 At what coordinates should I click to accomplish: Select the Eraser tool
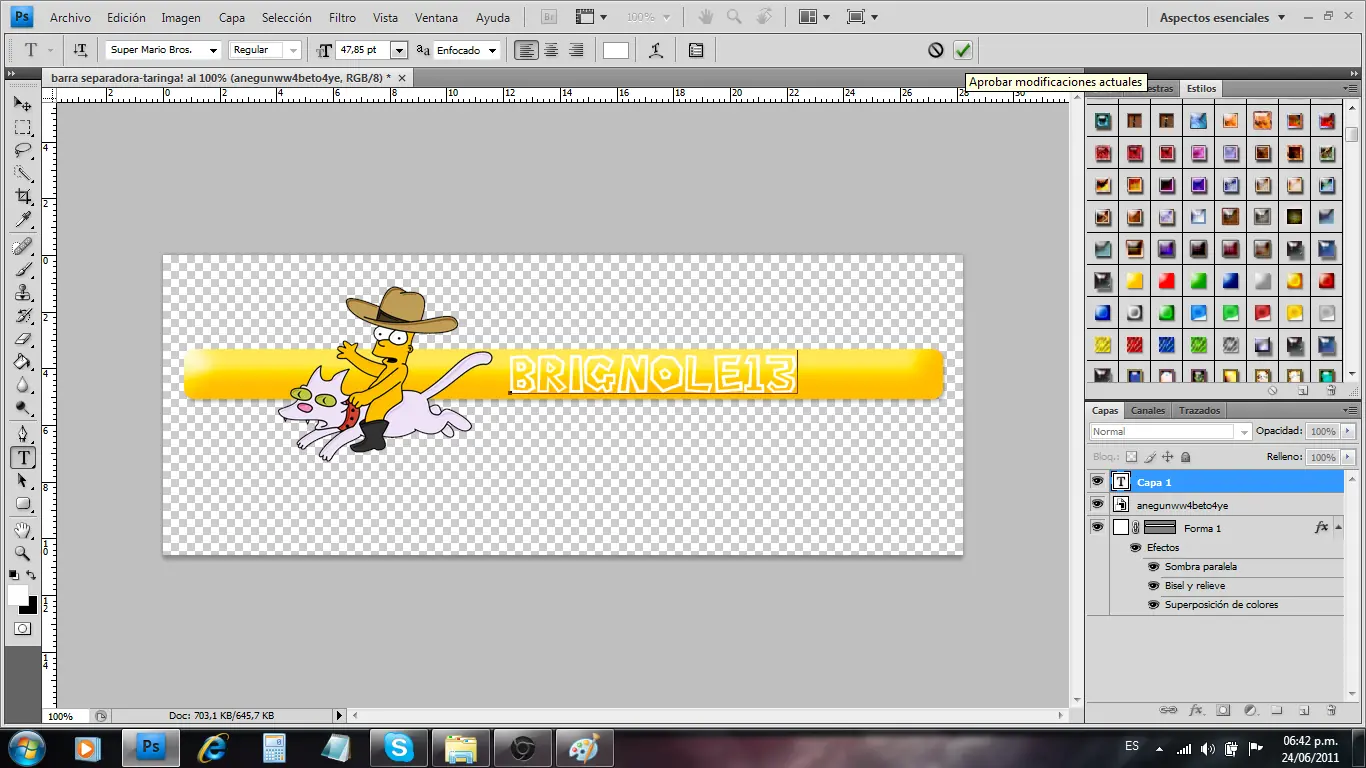(x=22, y=339)
